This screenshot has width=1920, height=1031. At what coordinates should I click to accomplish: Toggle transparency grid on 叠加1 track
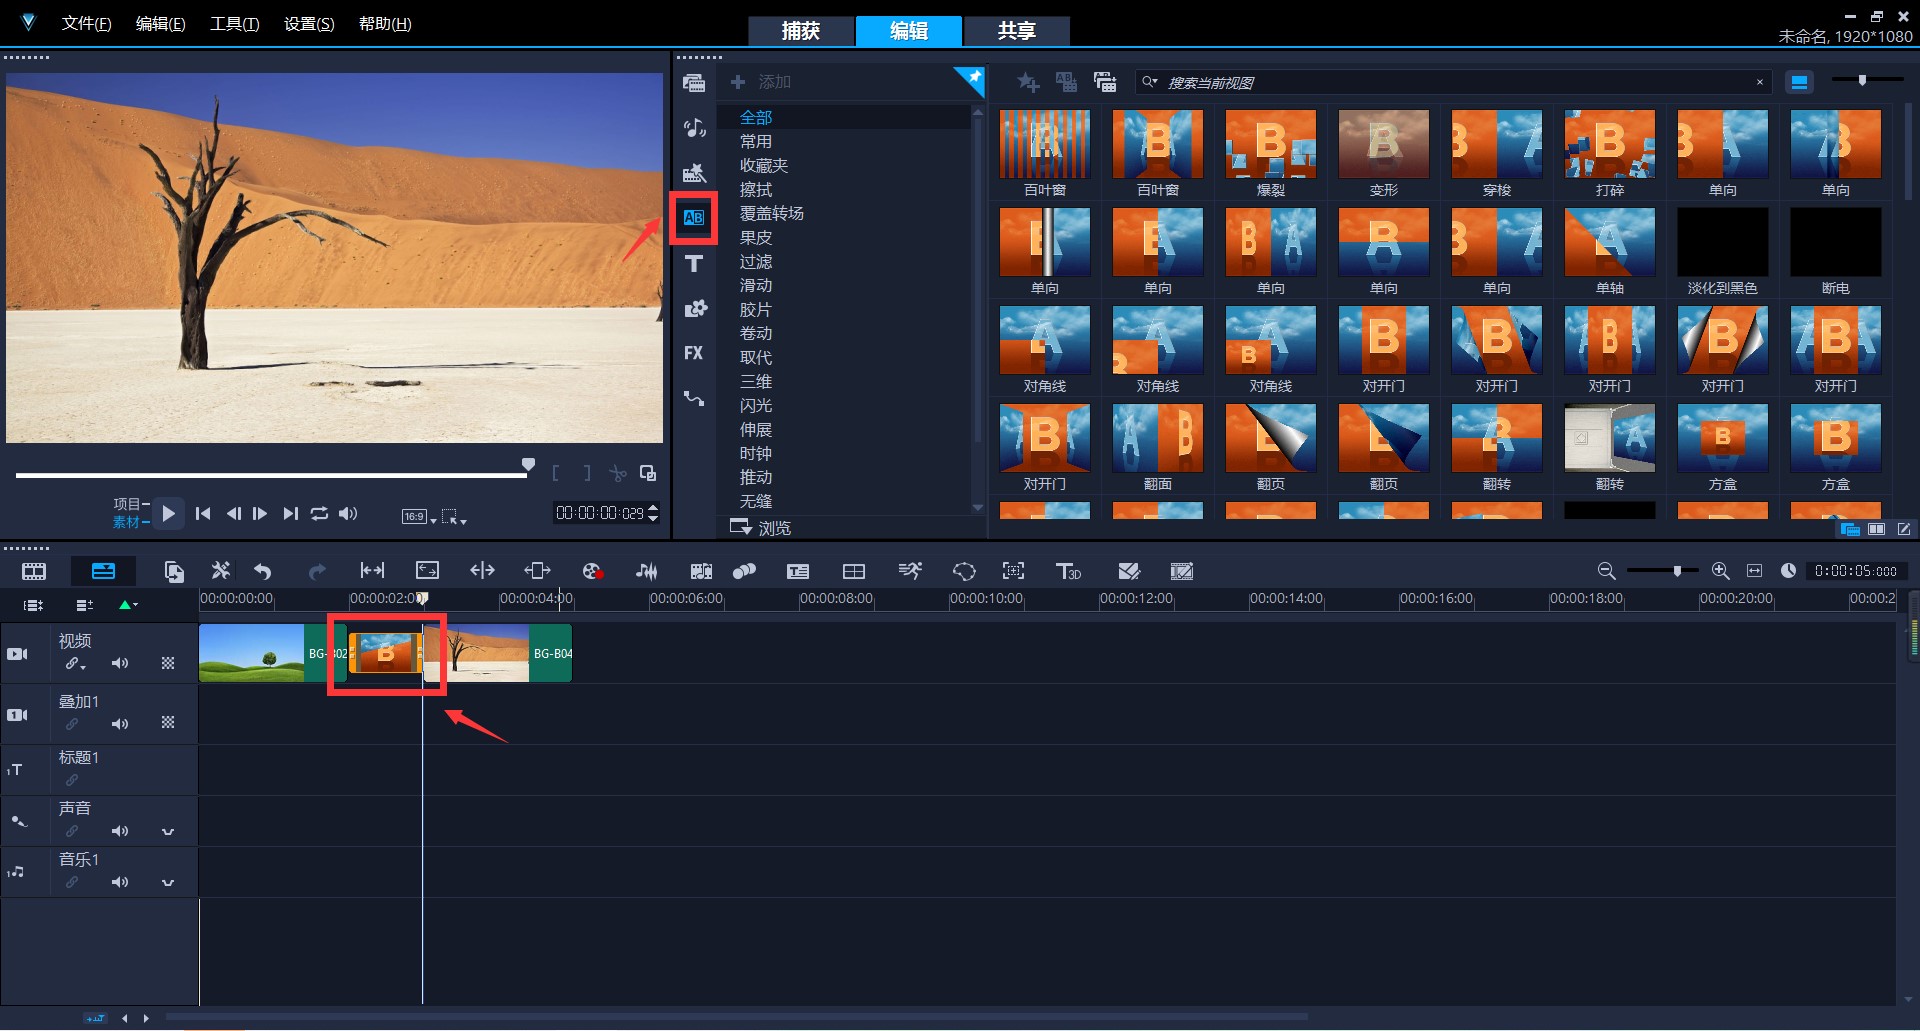click(168, 722)
